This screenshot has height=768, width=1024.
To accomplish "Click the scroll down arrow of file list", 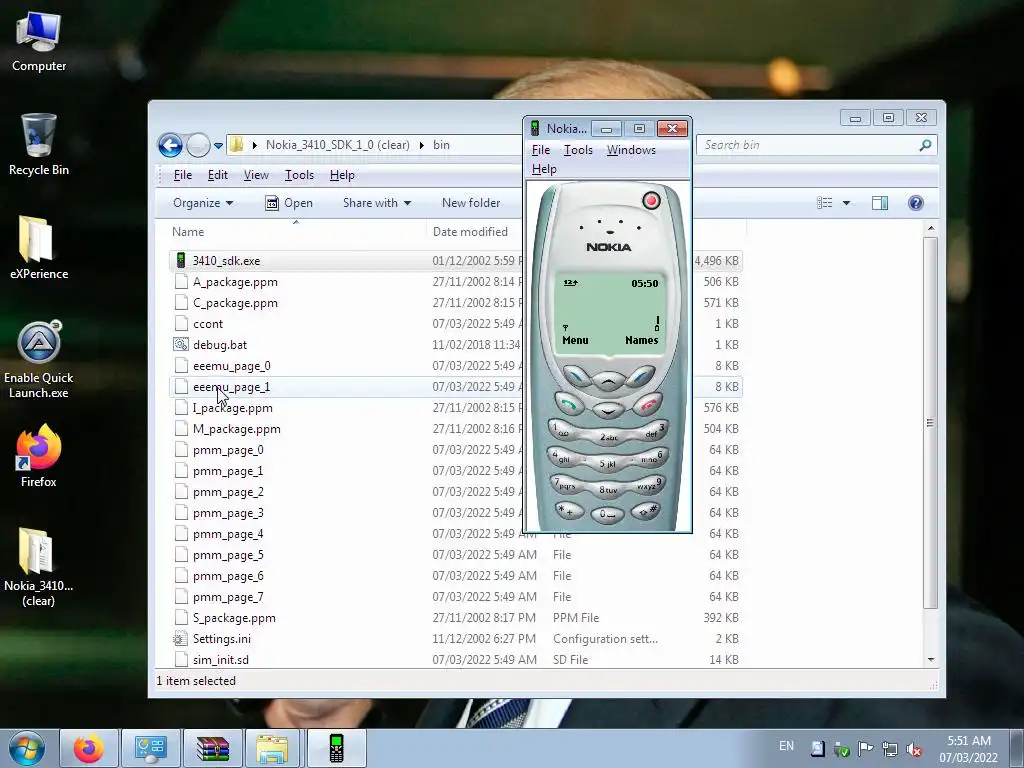I will pyautogui.click(x=931, y=660).
